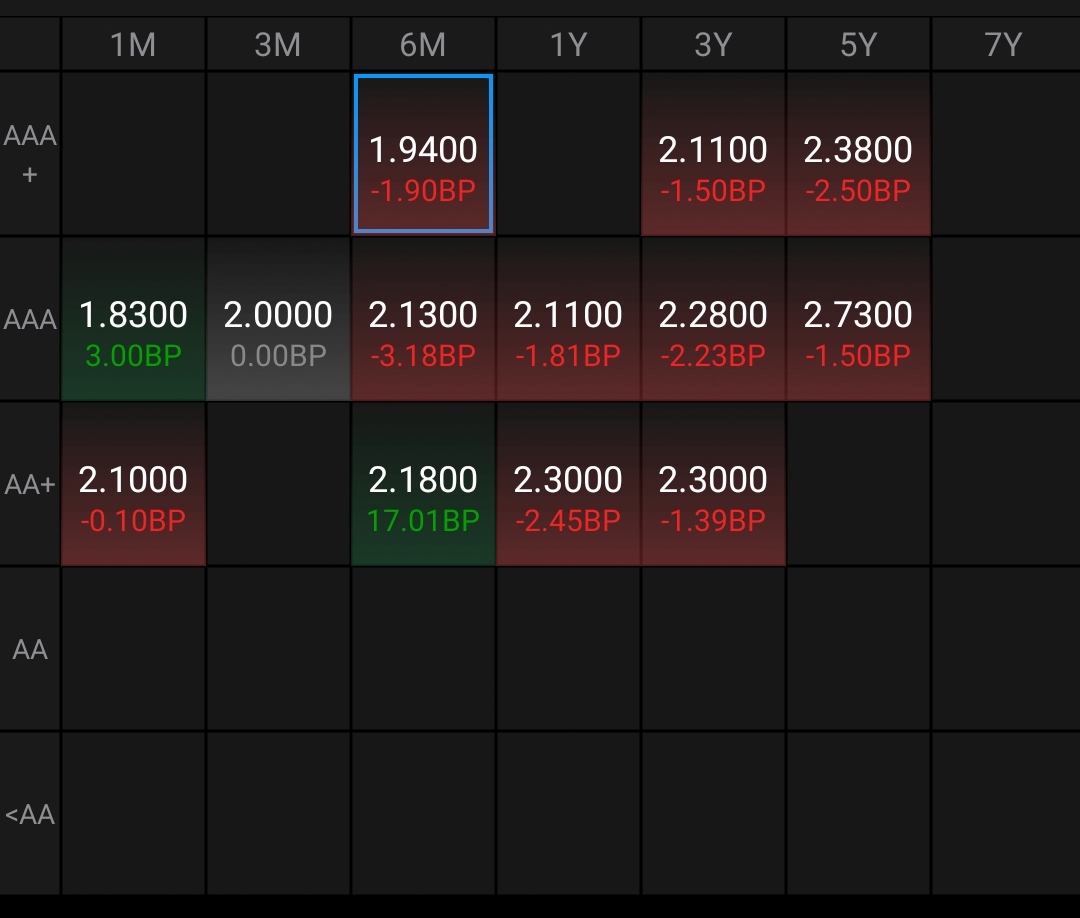Click the AA+ 3Y cell with -1.39BP
1080x918 pixels.
[x=713, y=485]
